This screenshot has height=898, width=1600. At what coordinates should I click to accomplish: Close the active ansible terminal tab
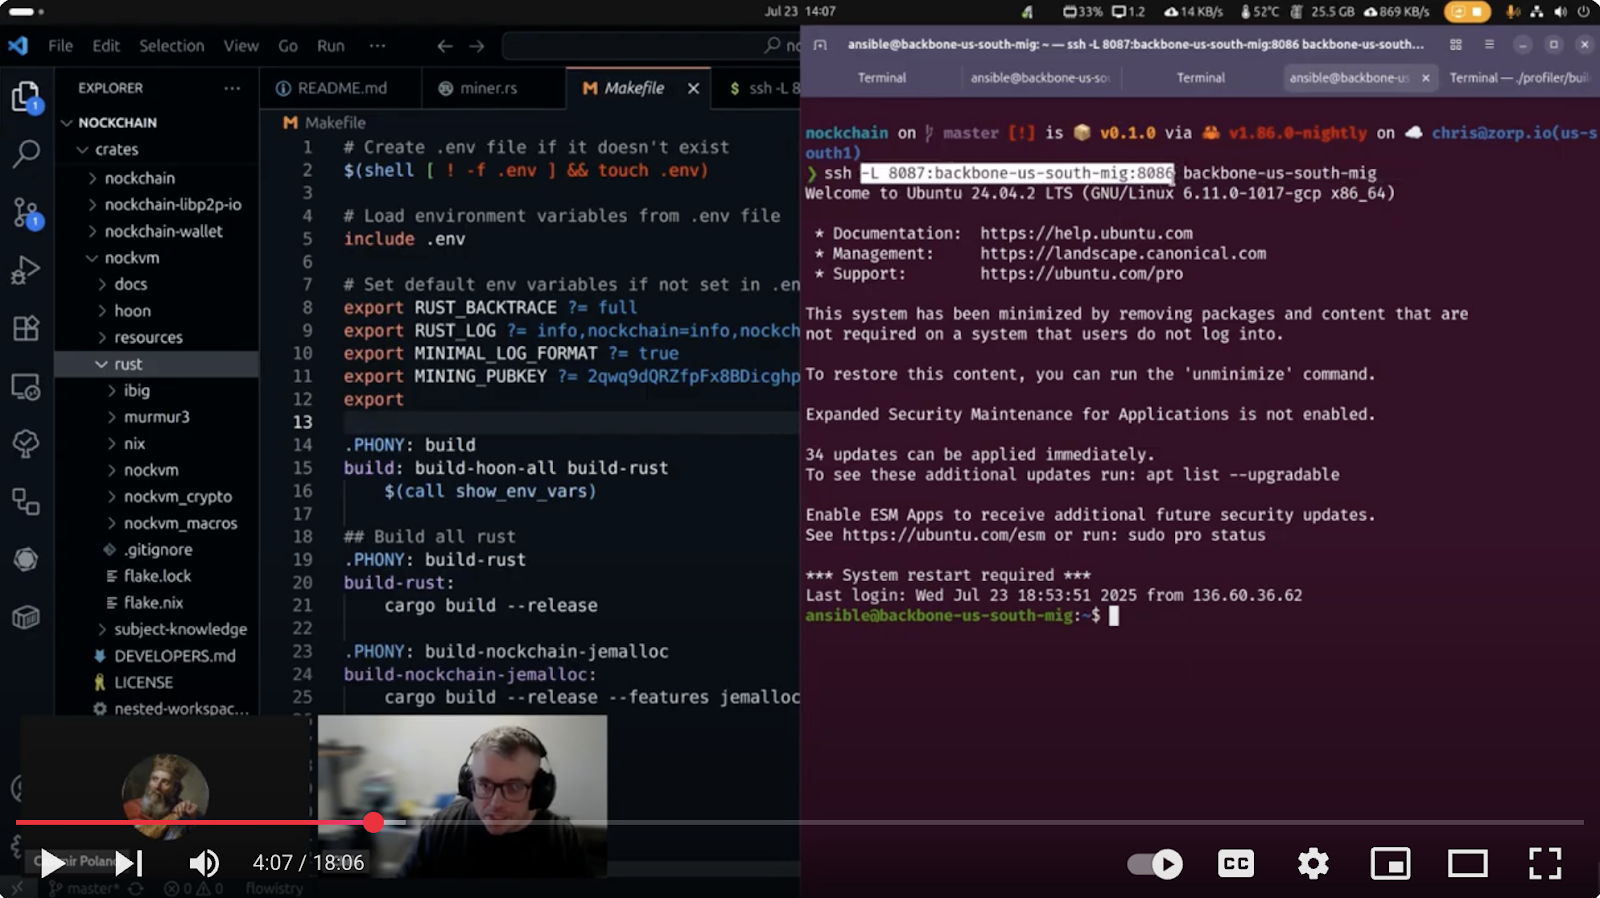[1425, 78]
